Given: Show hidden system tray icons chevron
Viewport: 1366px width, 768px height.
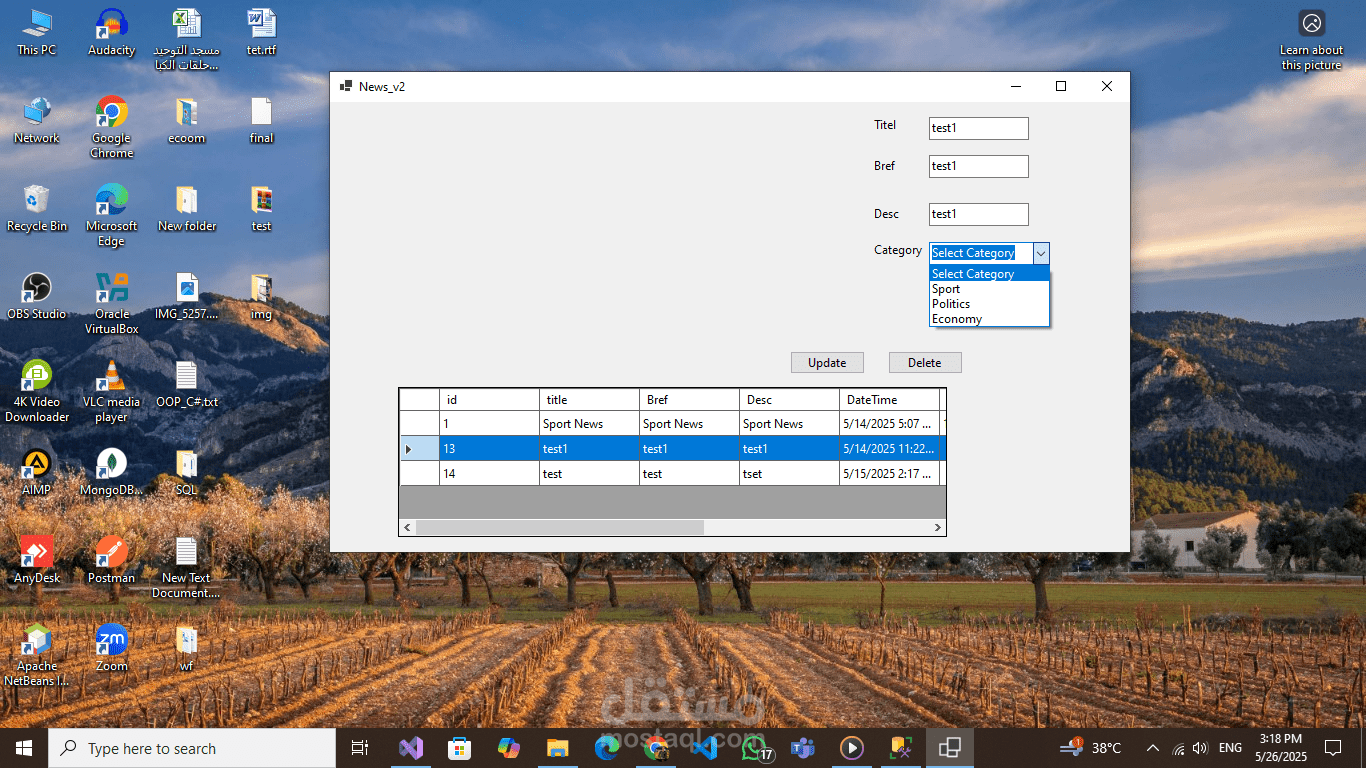Looking at the screenshot, I should [x=1152, y=748].
